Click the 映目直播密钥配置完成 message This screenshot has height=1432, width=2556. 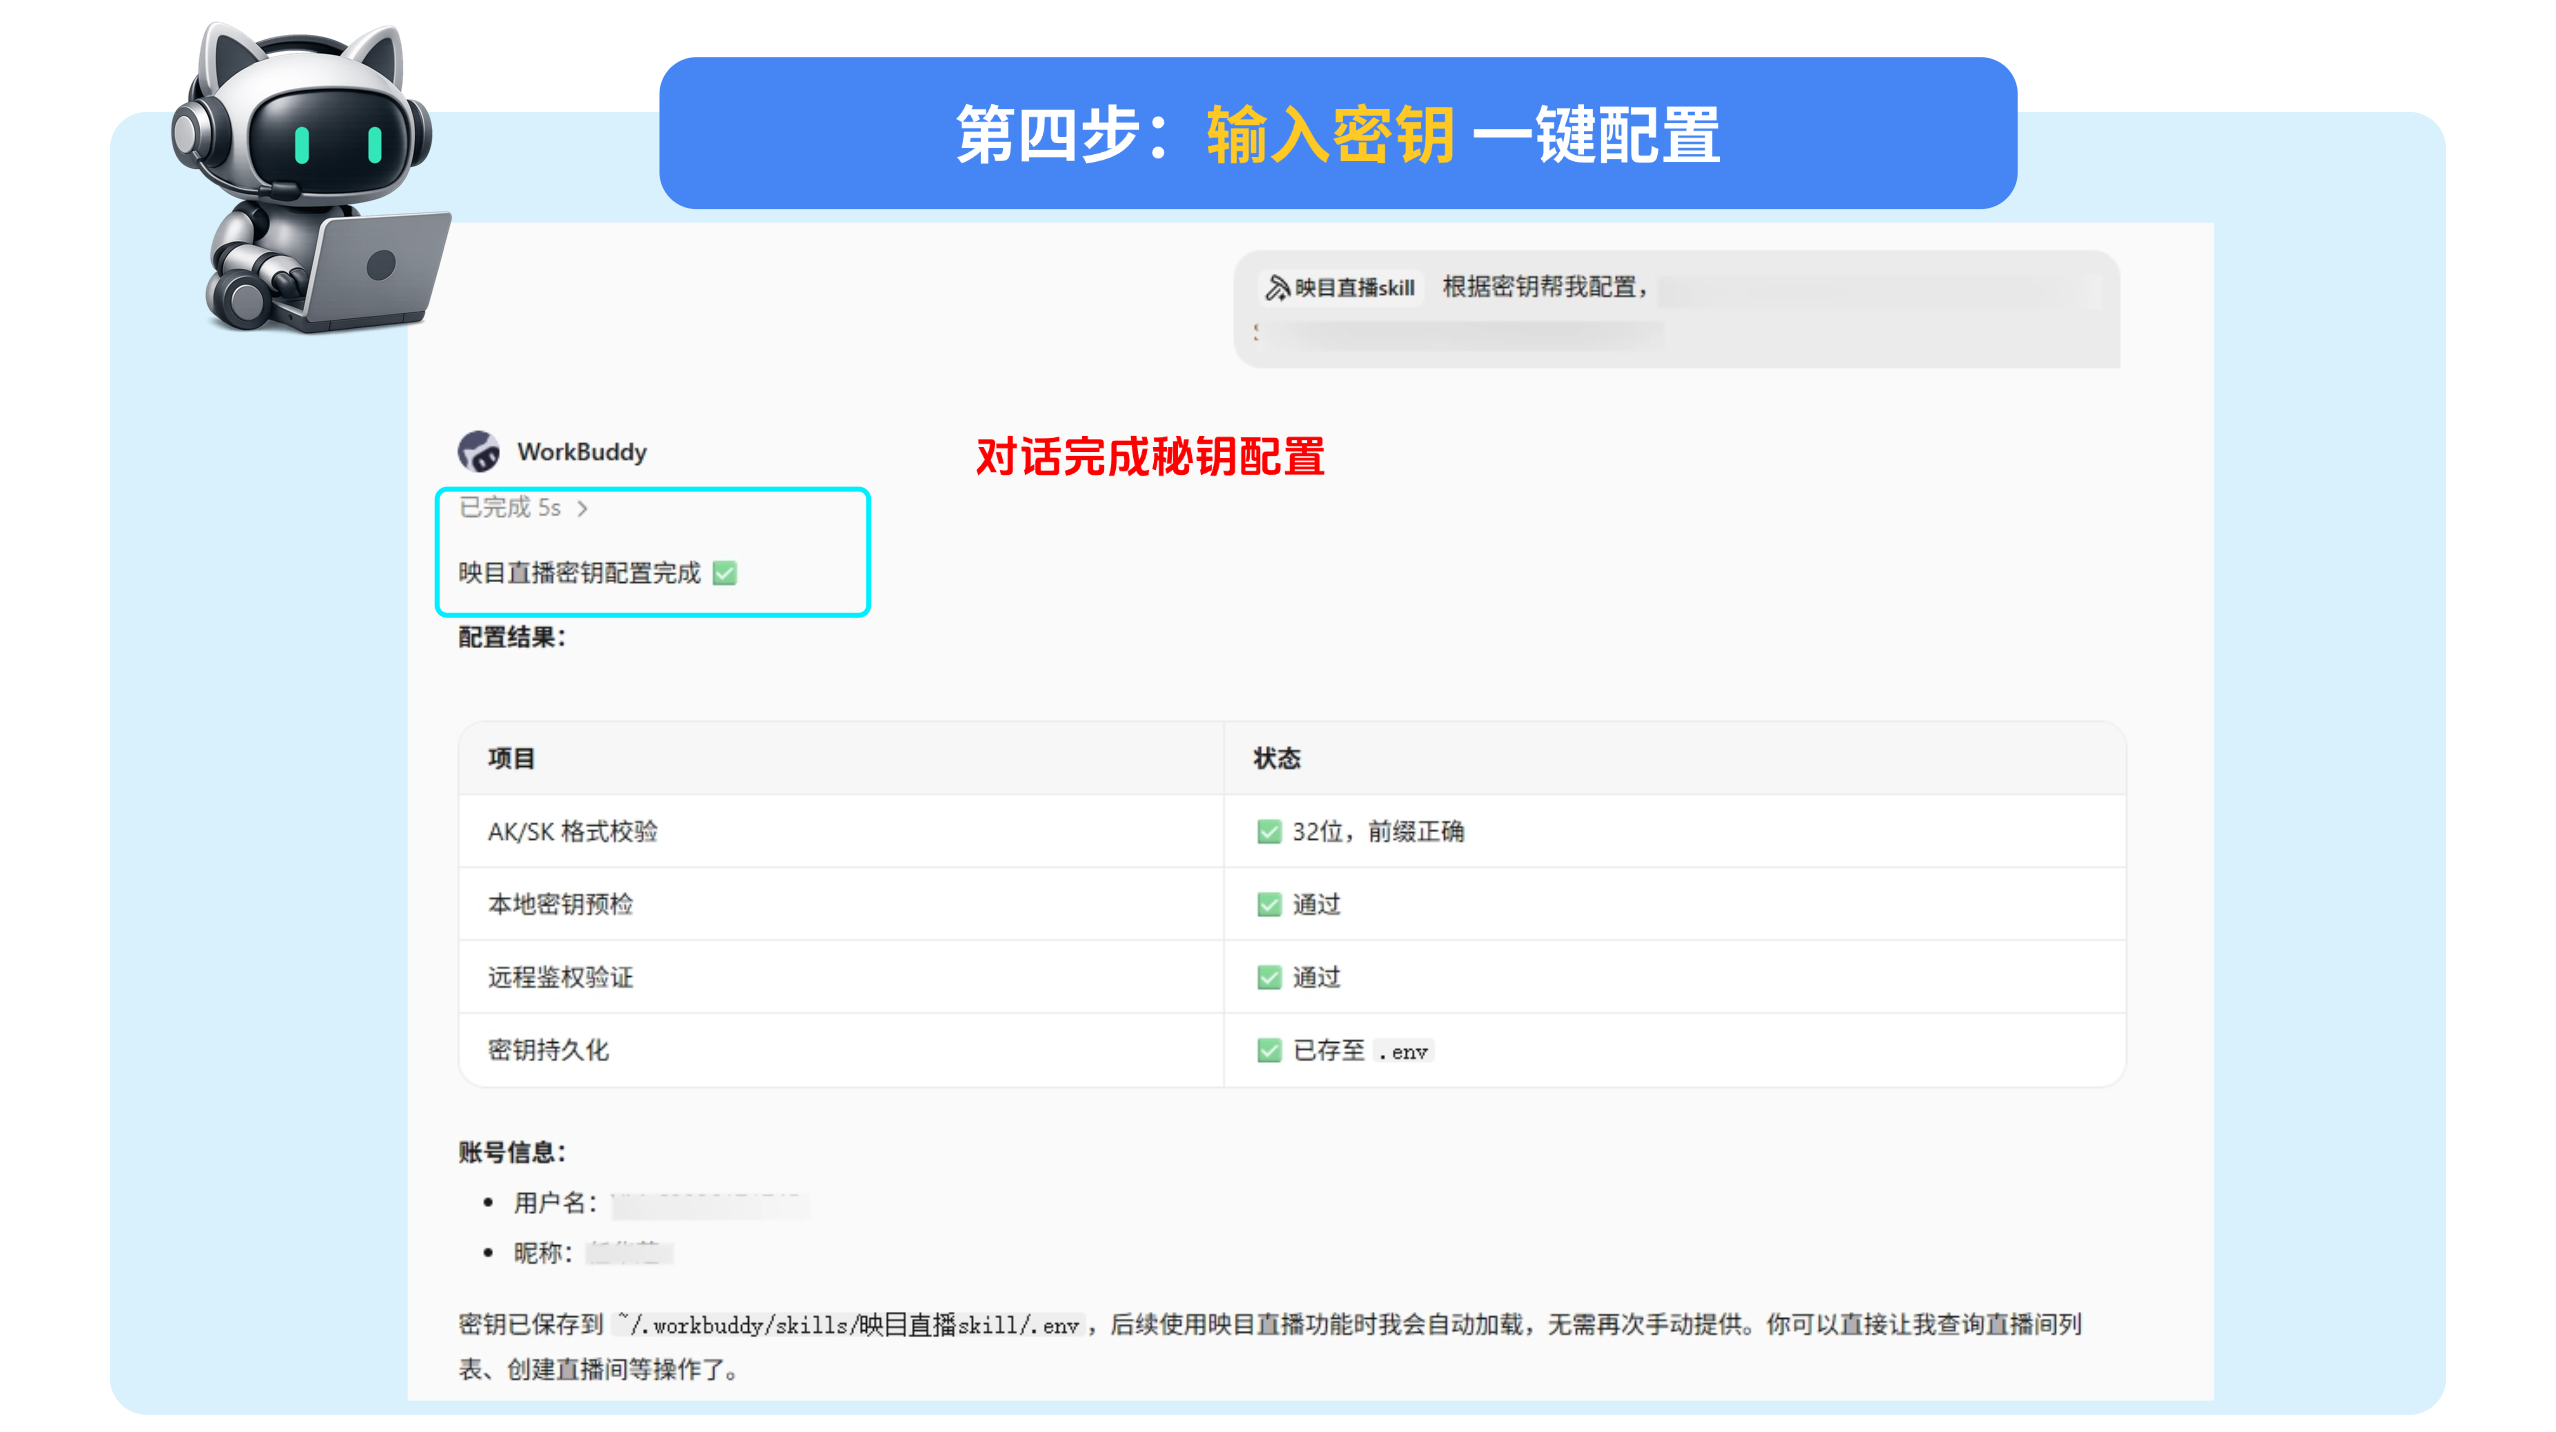coord(580,573)
